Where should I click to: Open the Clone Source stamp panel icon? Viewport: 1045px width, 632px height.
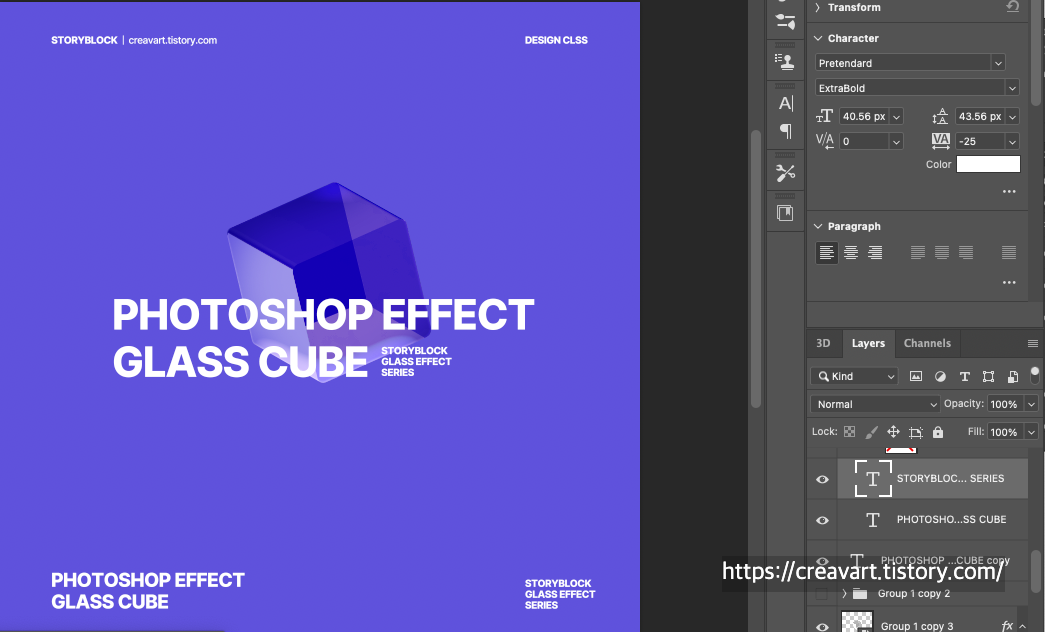tap(785, 62)
